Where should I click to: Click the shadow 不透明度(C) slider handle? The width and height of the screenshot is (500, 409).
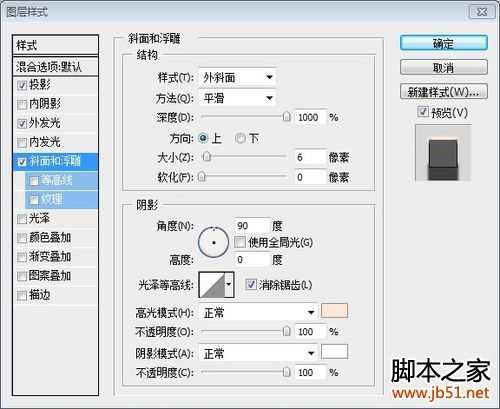(x=286, y=372)
